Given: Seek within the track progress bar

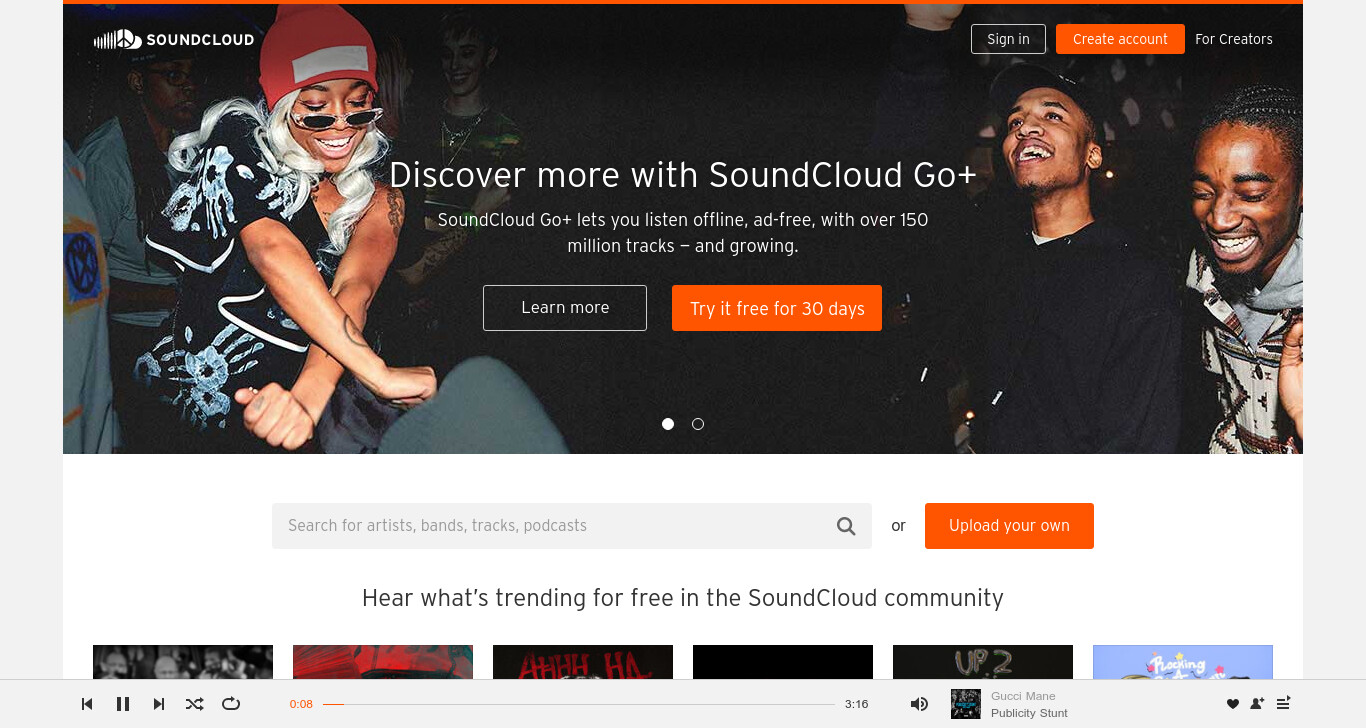Looking at the screenshot, I should click(x=579, y=704).
